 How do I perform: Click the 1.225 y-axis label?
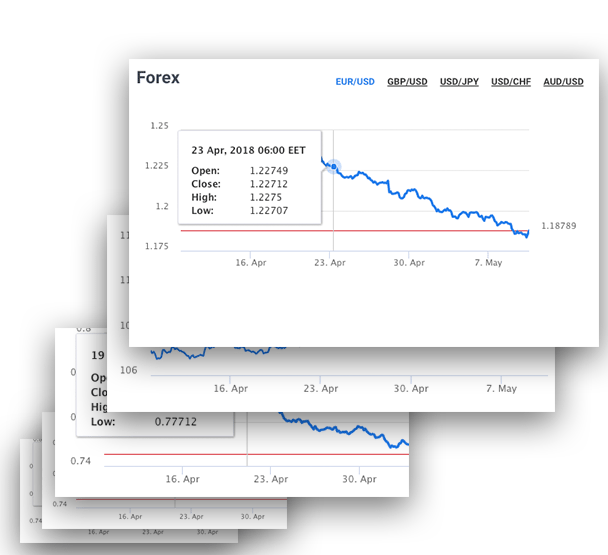(x=157, y=166)
